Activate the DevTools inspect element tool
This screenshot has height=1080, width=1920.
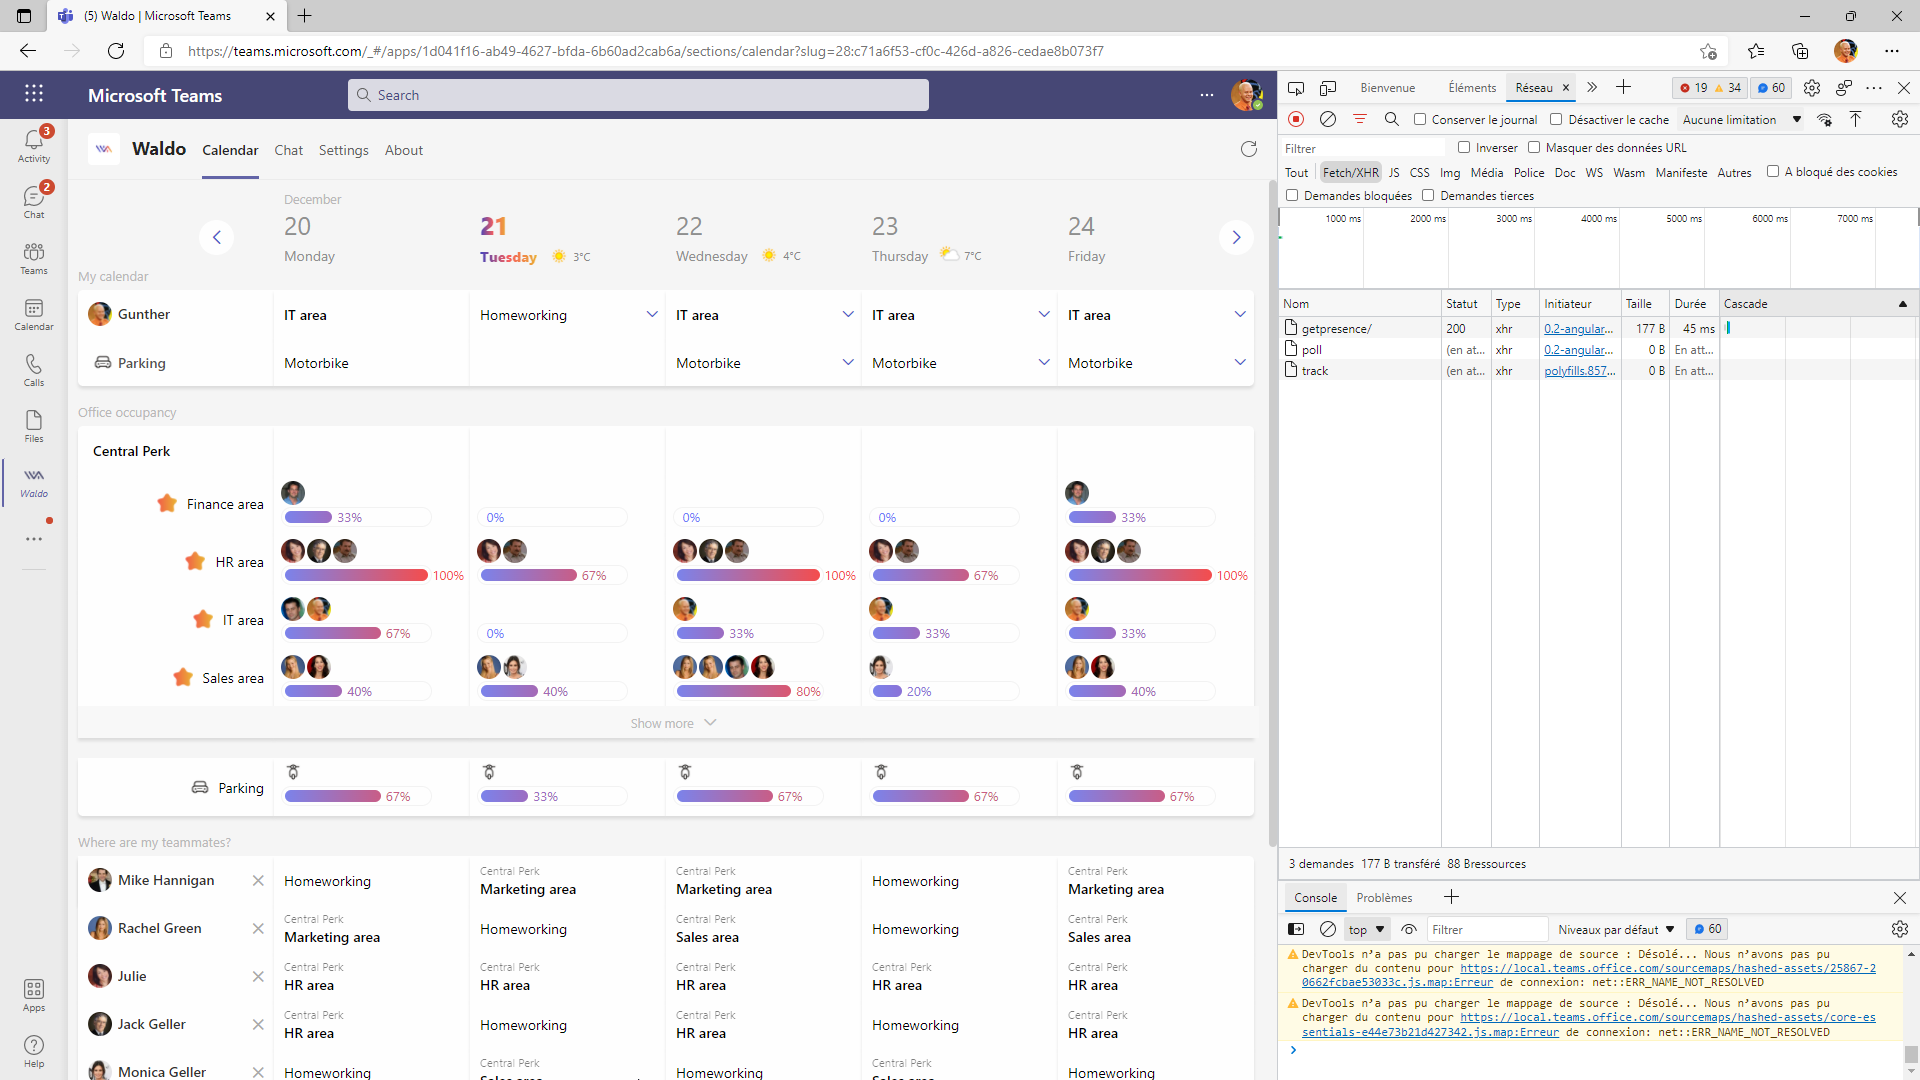(1296, 88)
